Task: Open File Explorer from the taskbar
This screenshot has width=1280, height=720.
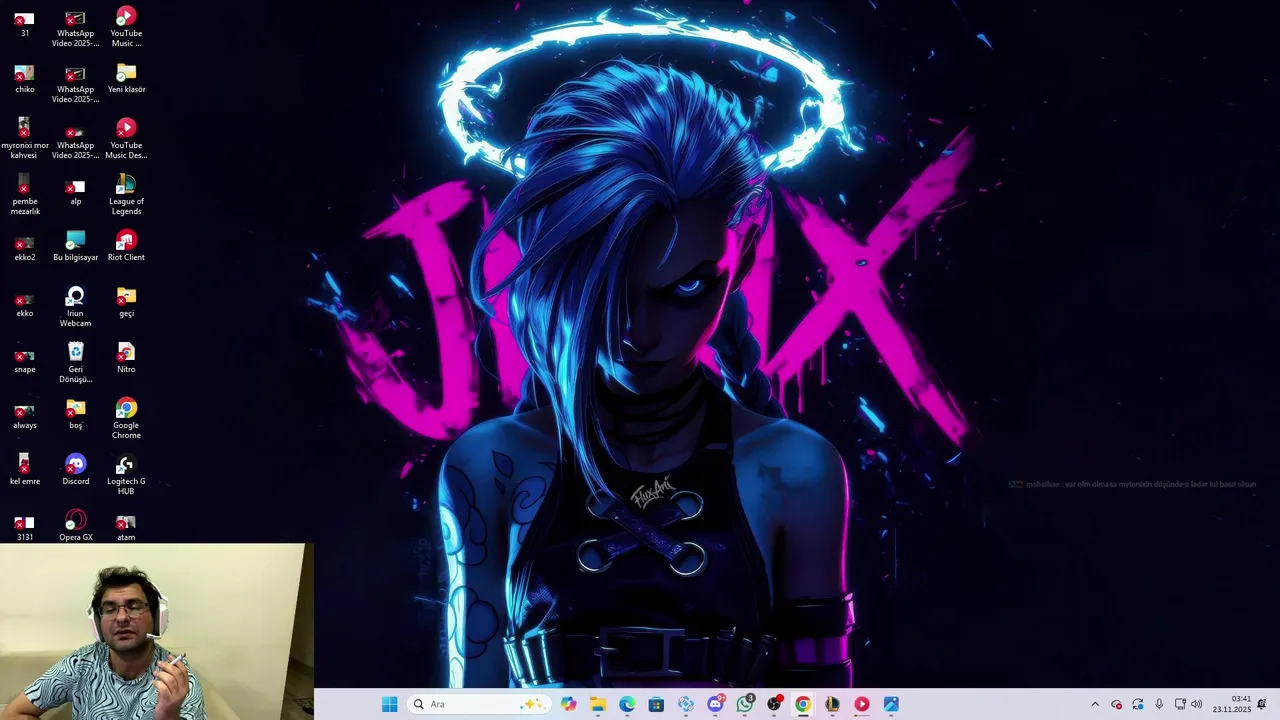Action: click(x=598, y=704)
